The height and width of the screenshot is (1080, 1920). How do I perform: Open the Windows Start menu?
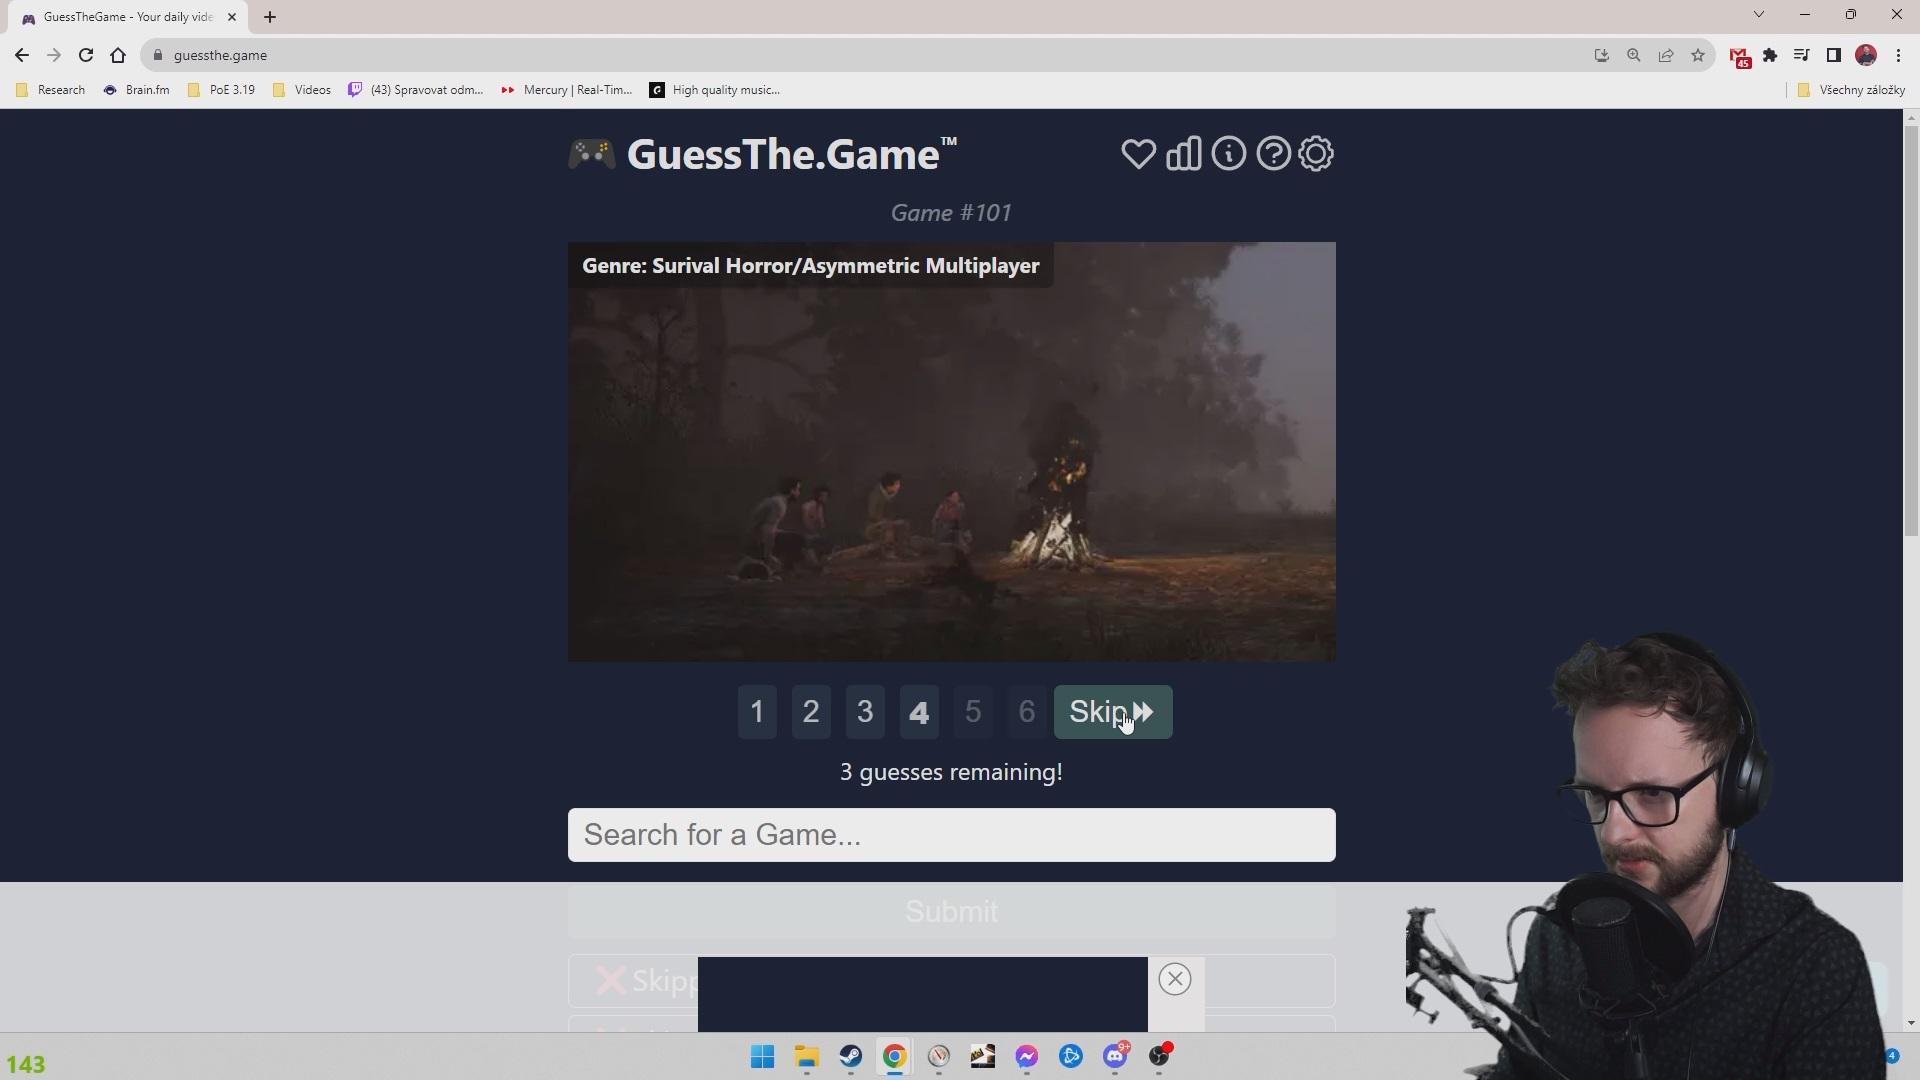763,1056
